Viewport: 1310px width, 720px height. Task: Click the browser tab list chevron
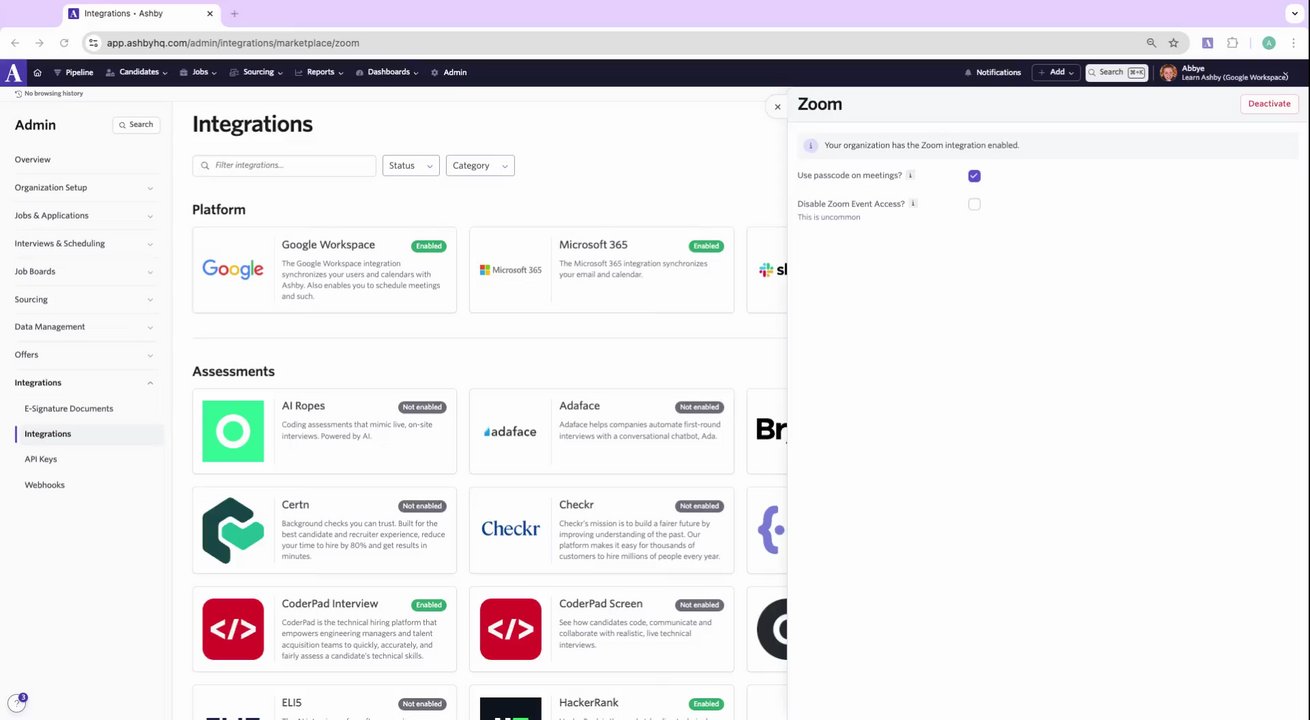pyautogui.click(x=1293, y=14)
